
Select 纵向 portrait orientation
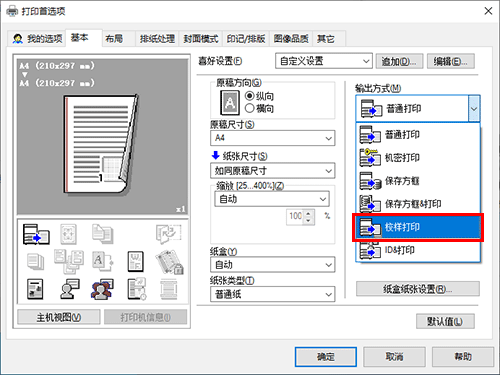pos(259,96)
